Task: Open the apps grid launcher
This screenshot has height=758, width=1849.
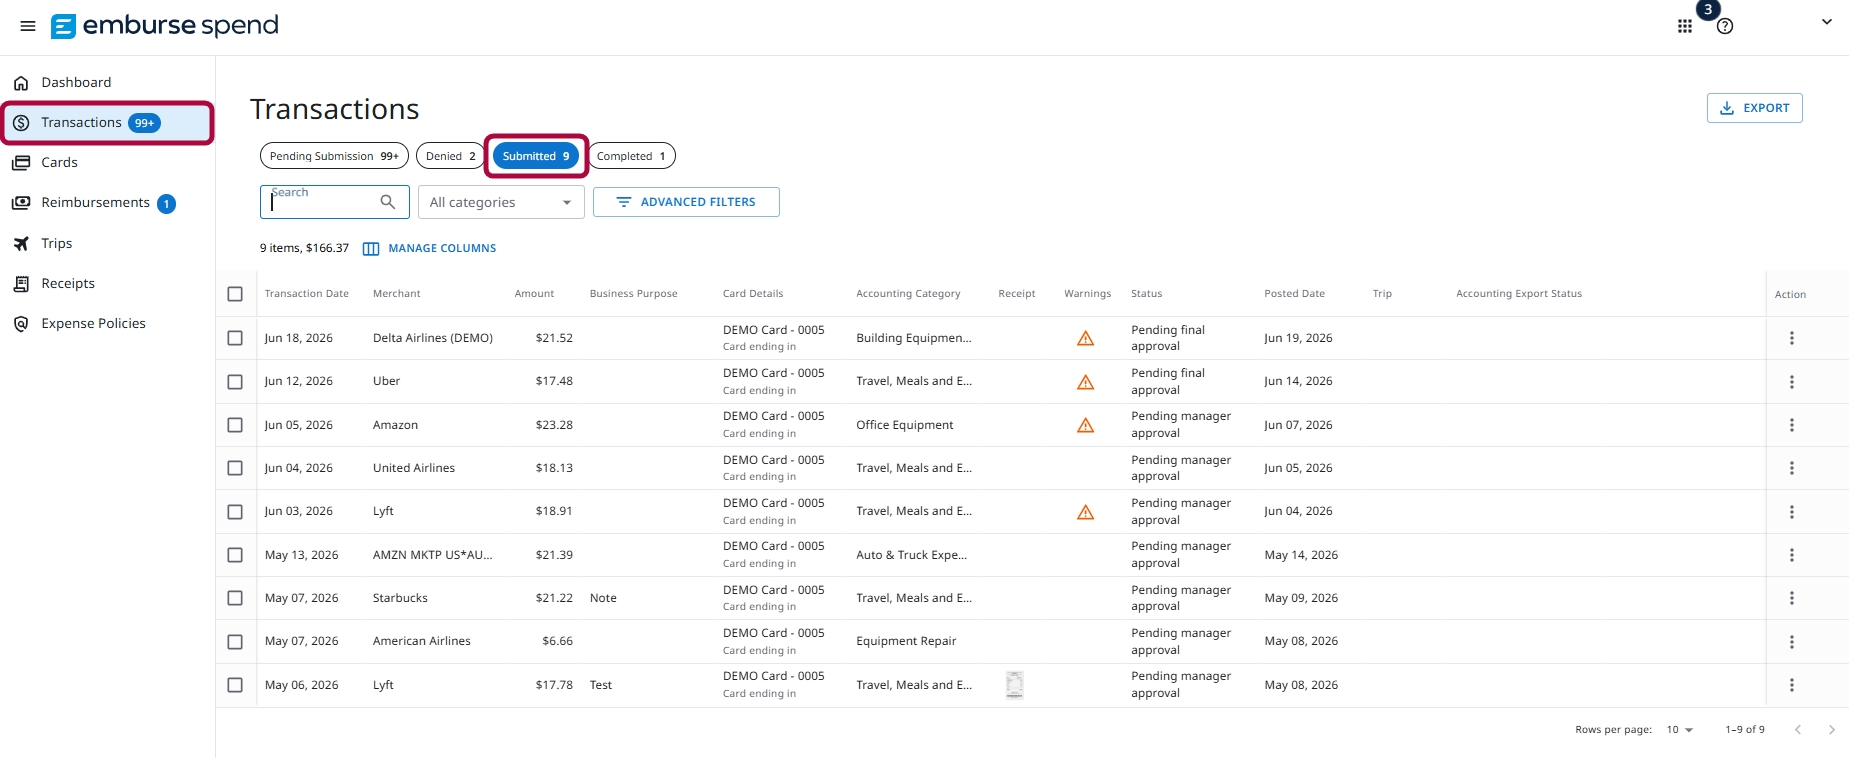Action: (x=1685, y=26)
